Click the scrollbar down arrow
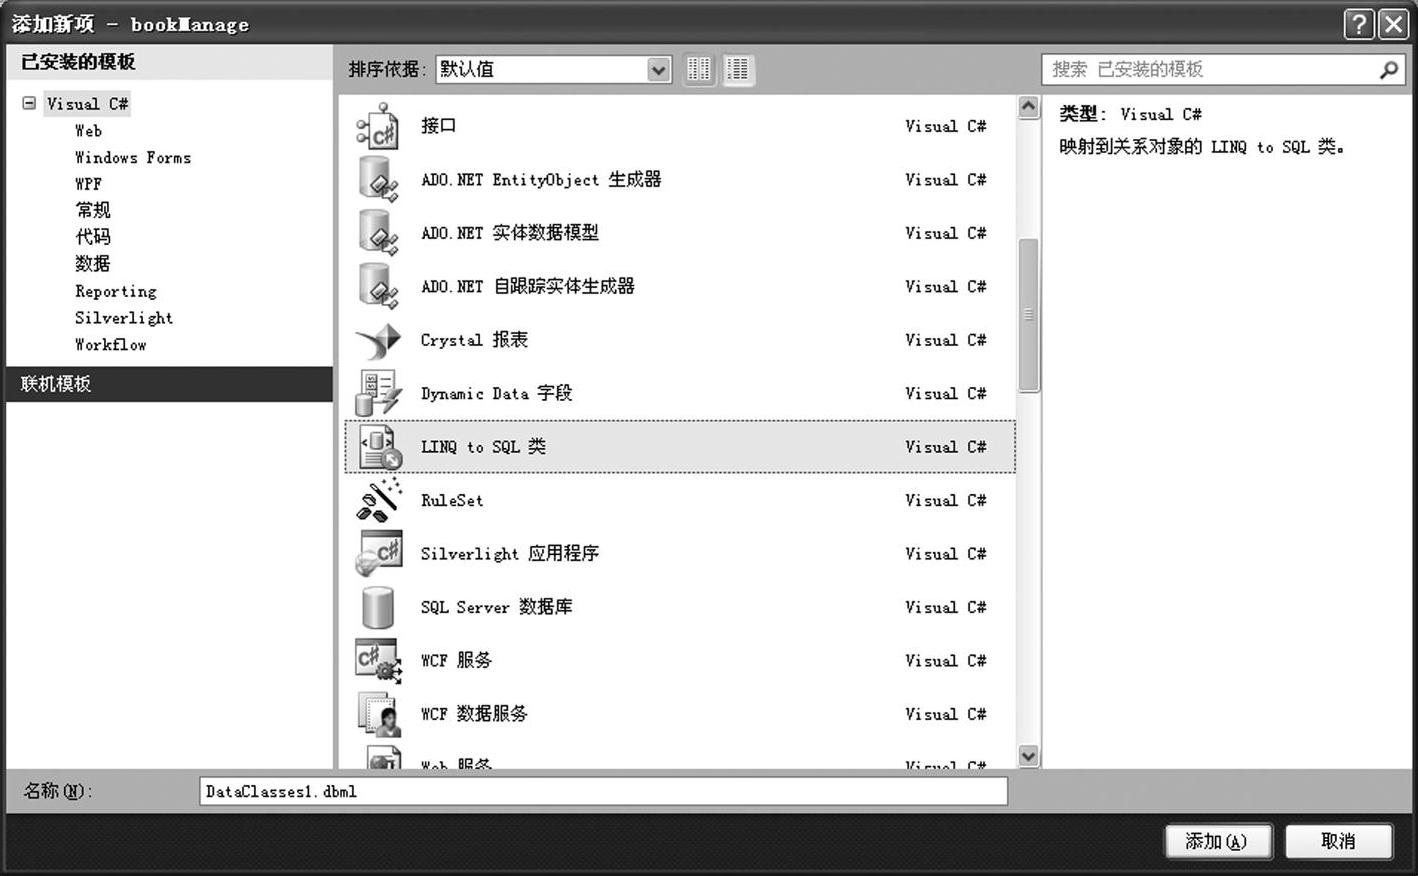1418x876 pixels. [x=1028, y=756]
